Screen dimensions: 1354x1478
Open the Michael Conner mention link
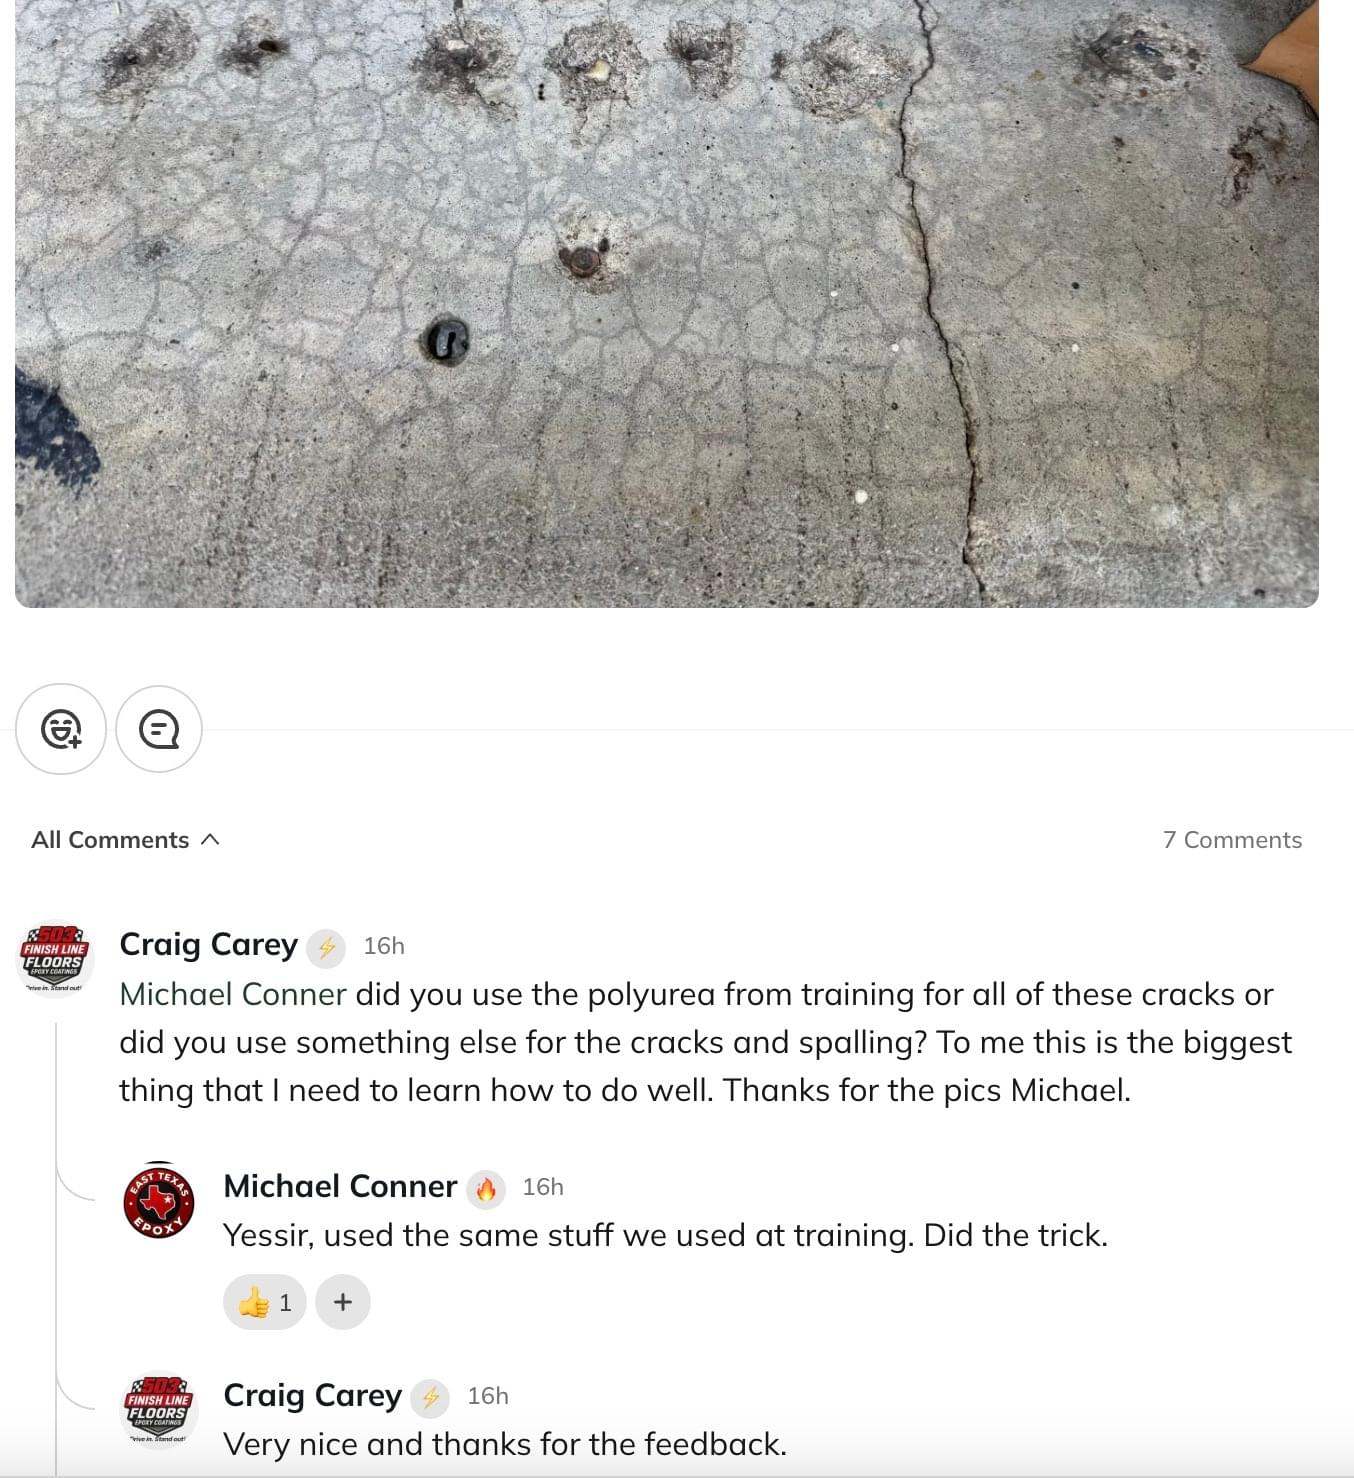pos(233,994)
